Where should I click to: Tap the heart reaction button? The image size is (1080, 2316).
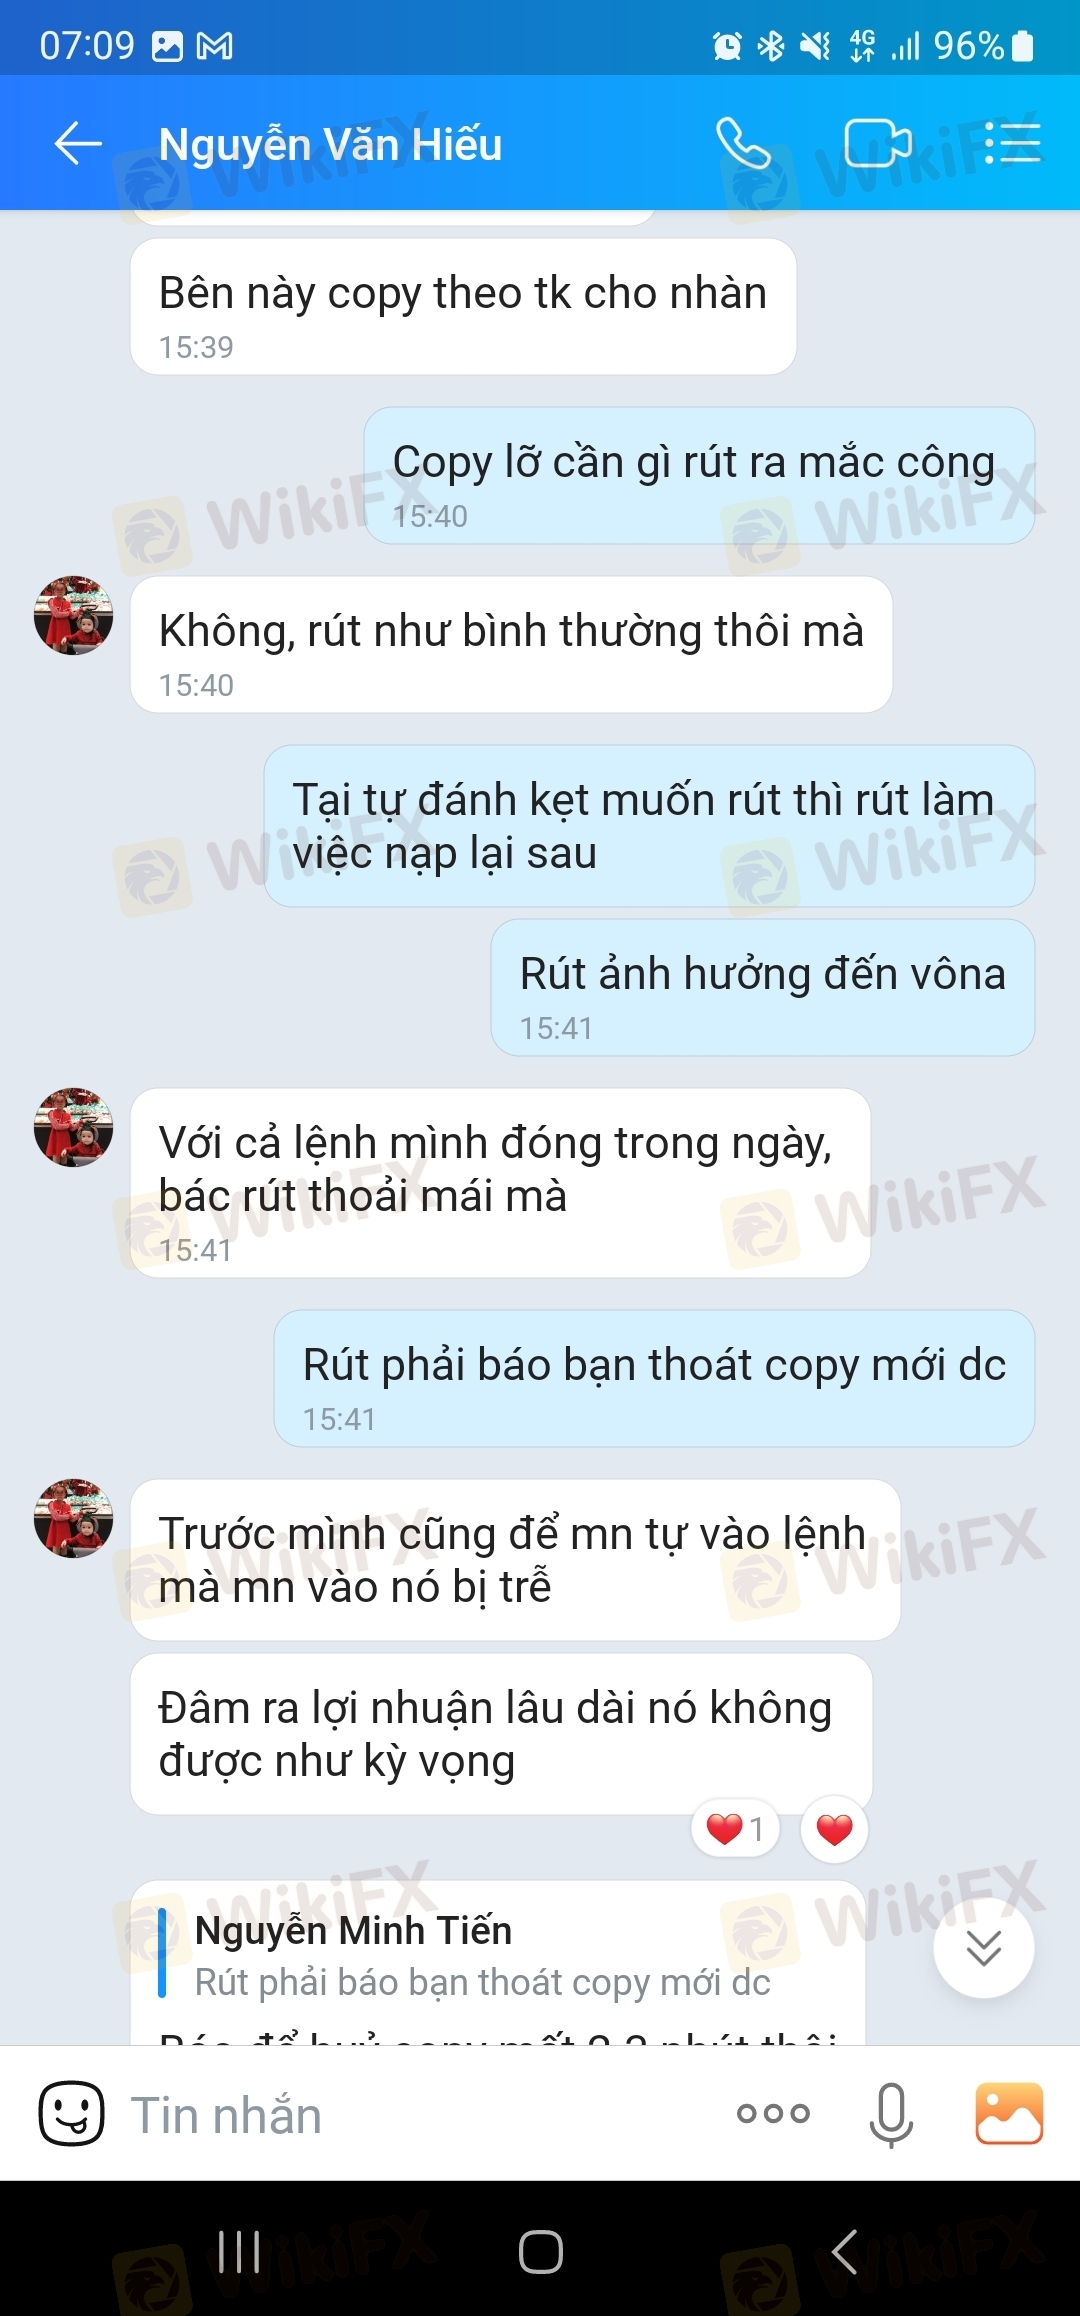tap(834, 1829)
